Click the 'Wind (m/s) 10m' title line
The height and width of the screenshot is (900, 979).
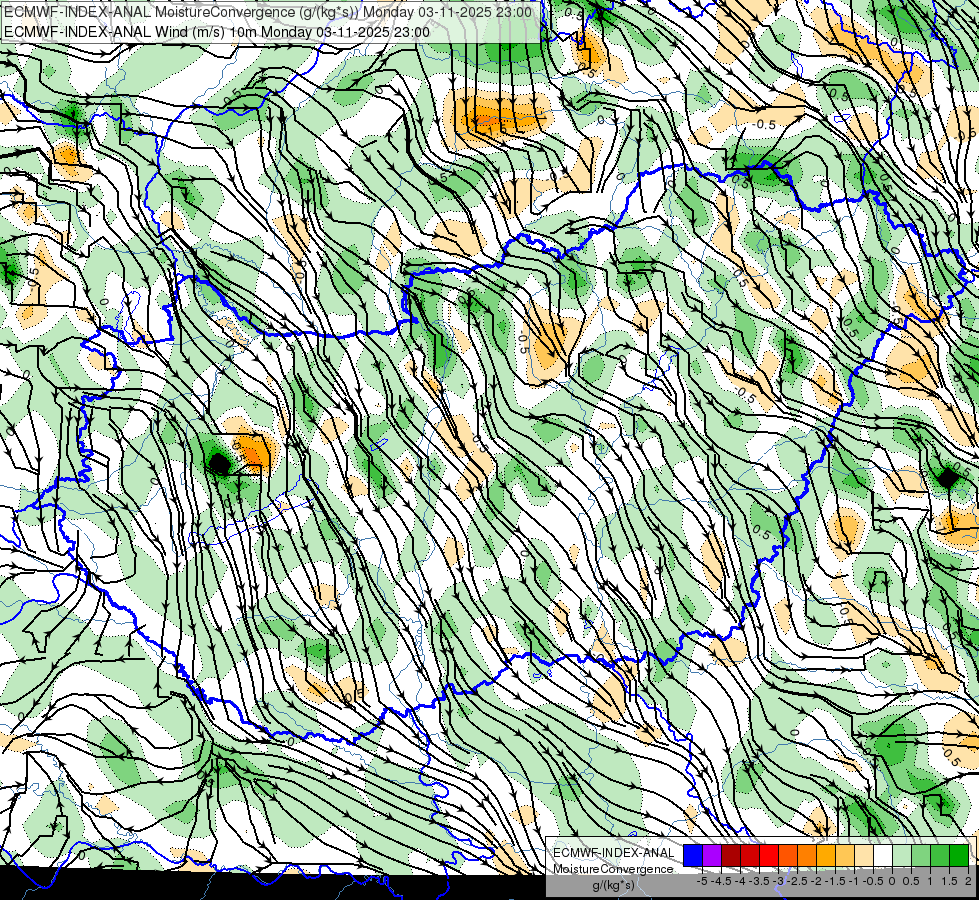coord(217,32)
